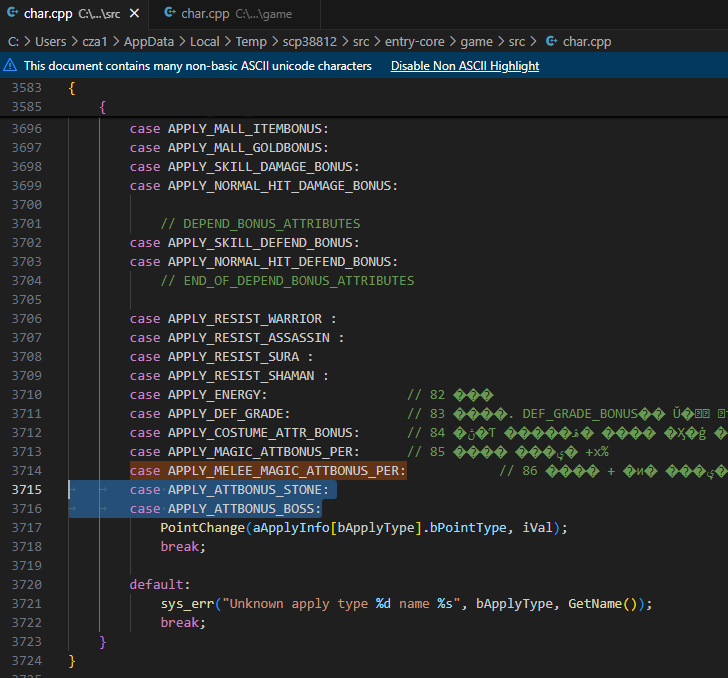Click line number 3717 in the gutter
This screenshot has height=678, width=728.
(26, 528)
